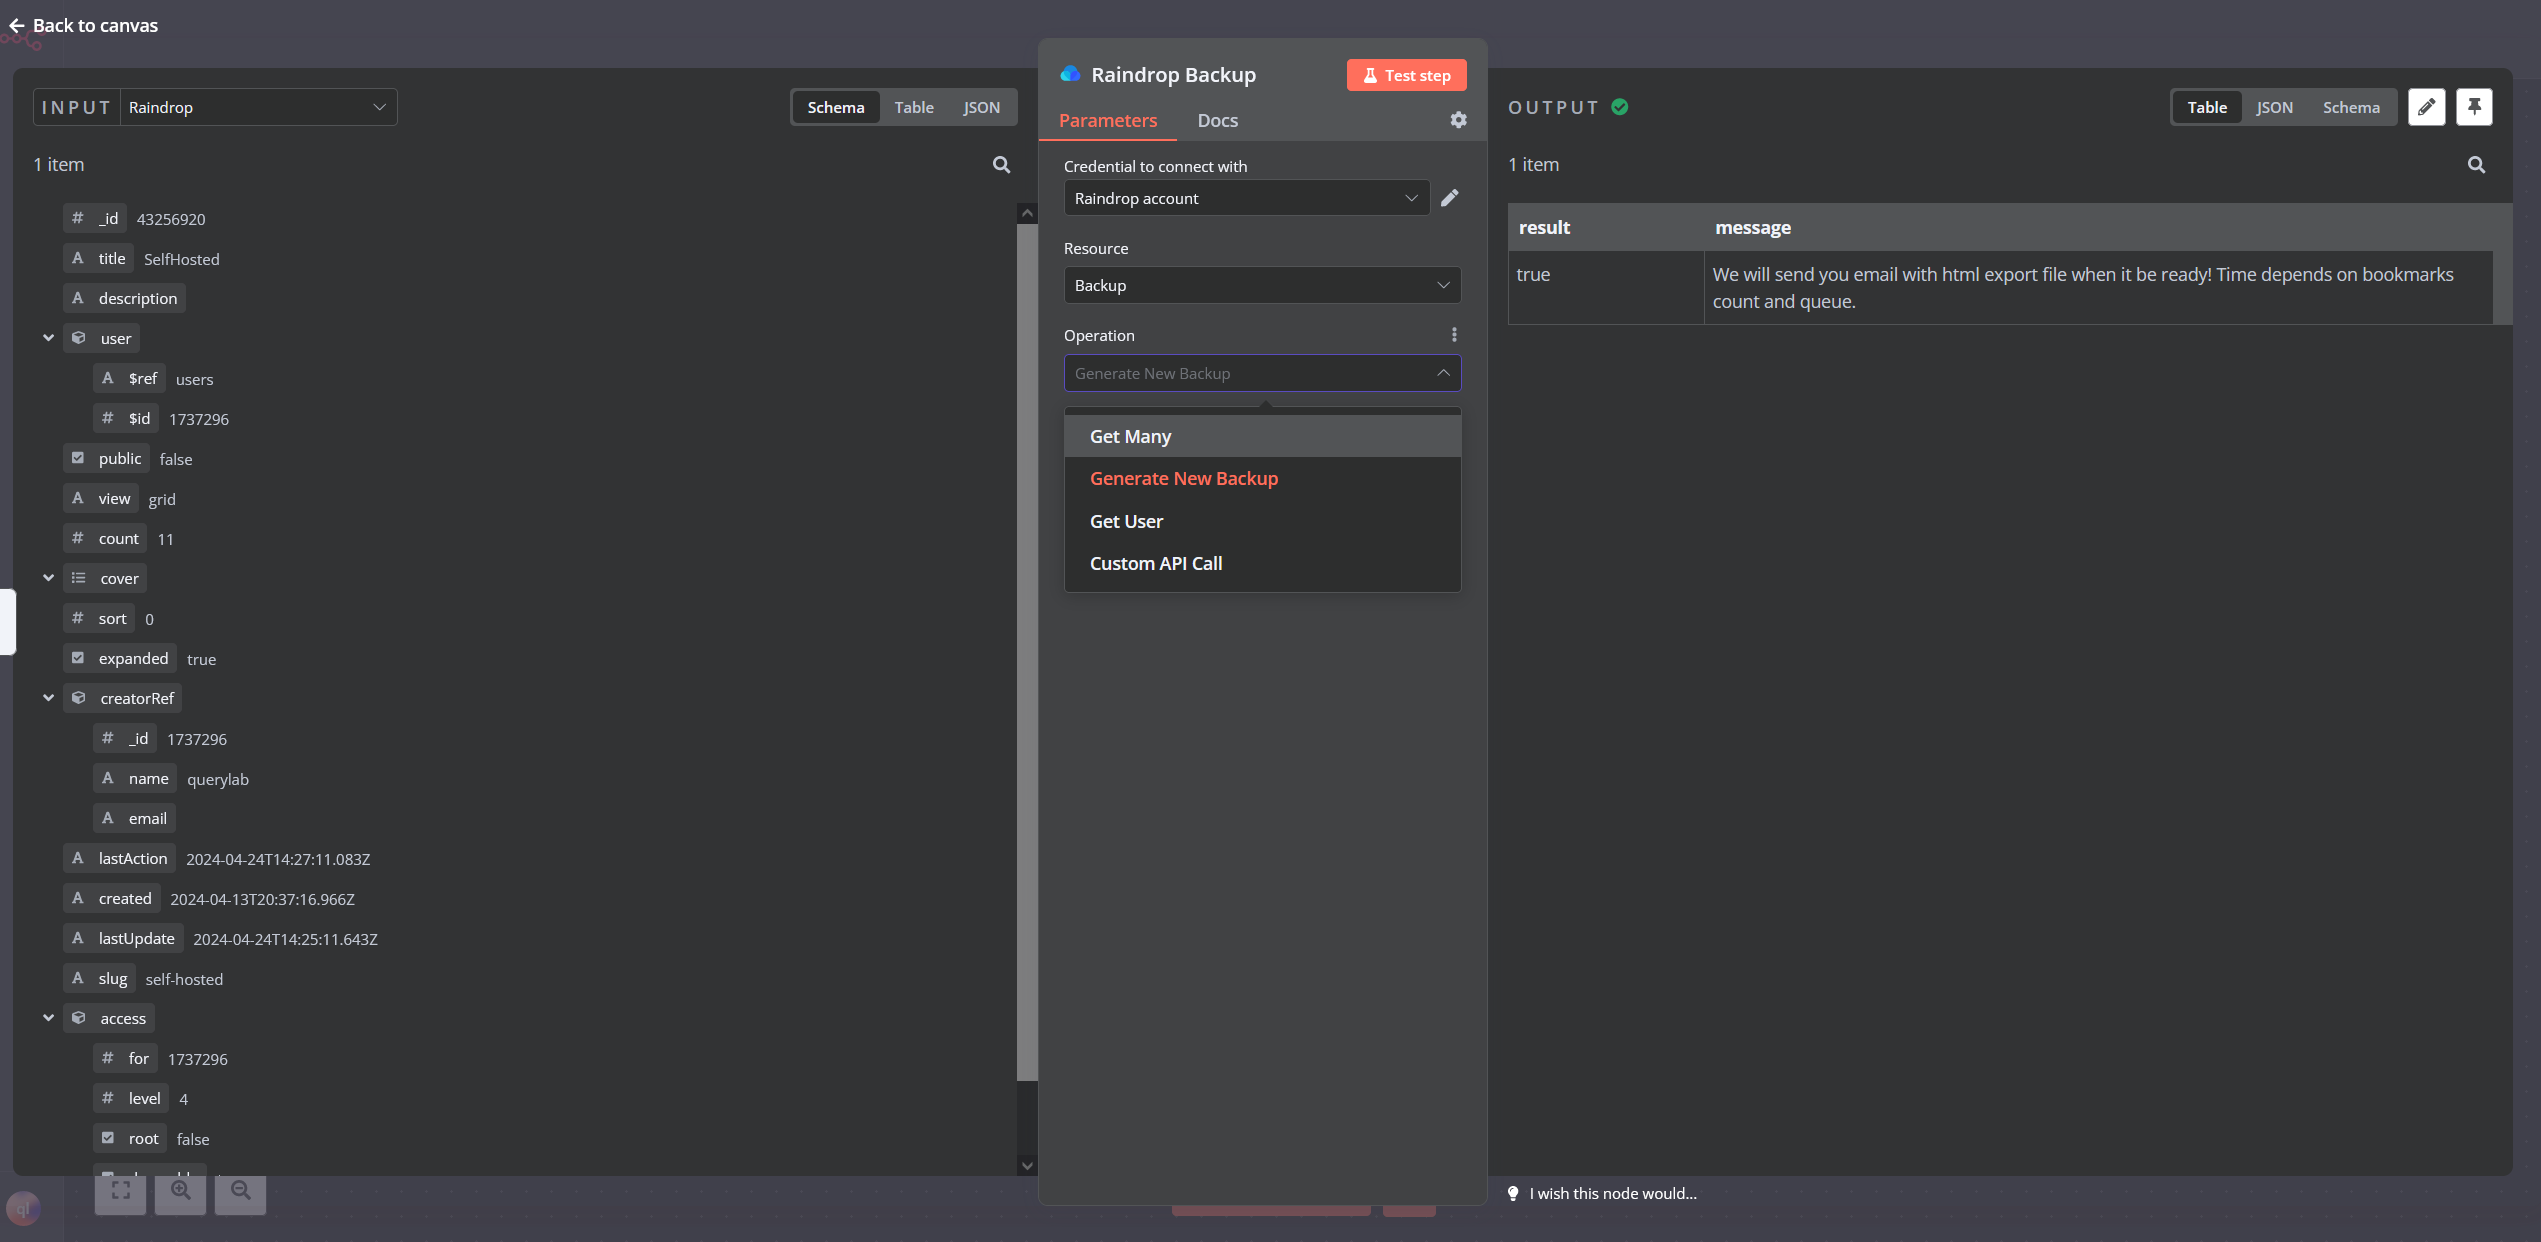Search the input panel data
The image size is (2541, 1242).
1001,165
